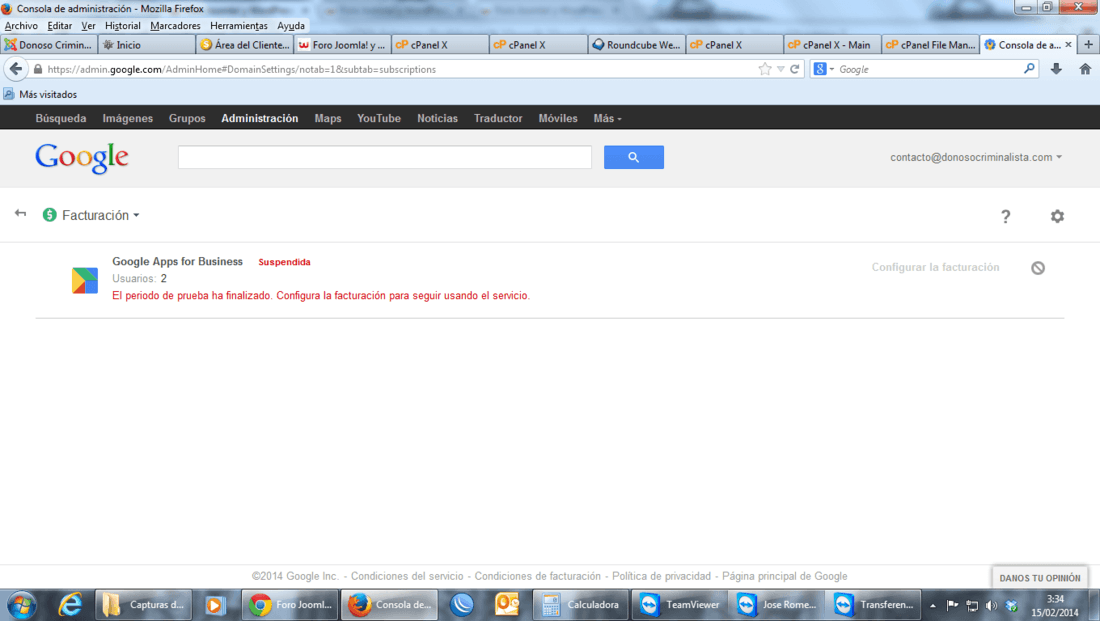
Task: Open the TeamViewer taskbar item
Action: tap(679, 604)
